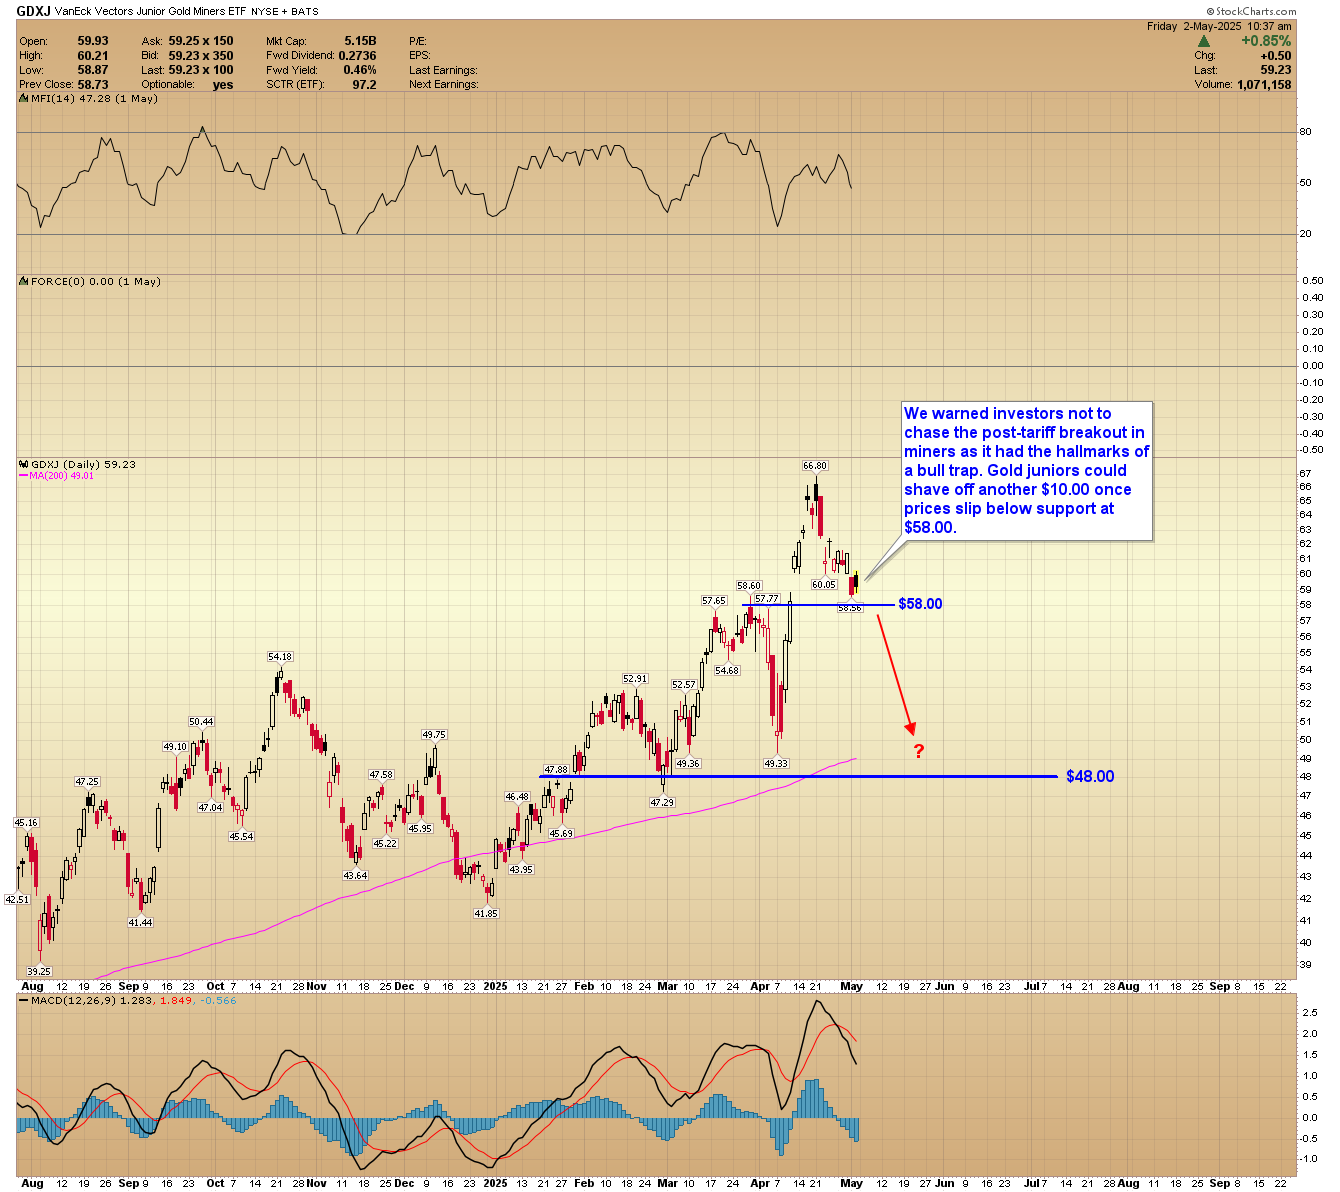Click the 47.25 price label
Image resolution: width=1340 pixels, height=1192 pixels.
point(87,782)
